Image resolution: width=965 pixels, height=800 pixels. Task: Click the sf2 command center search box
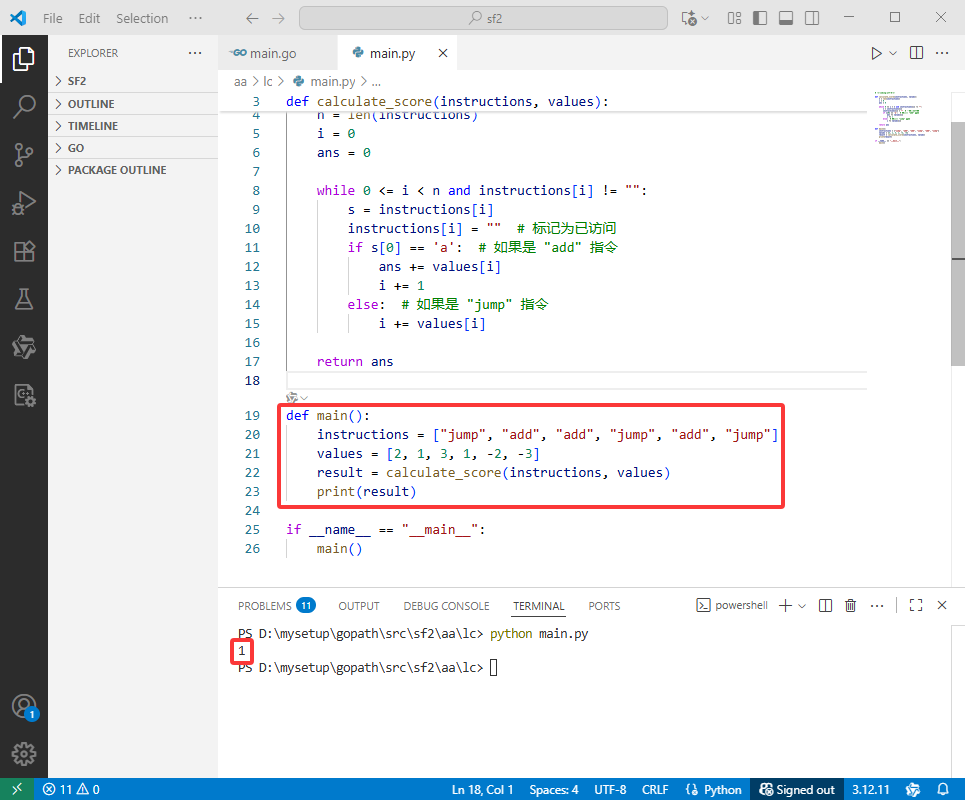click(x=483, y=18)
